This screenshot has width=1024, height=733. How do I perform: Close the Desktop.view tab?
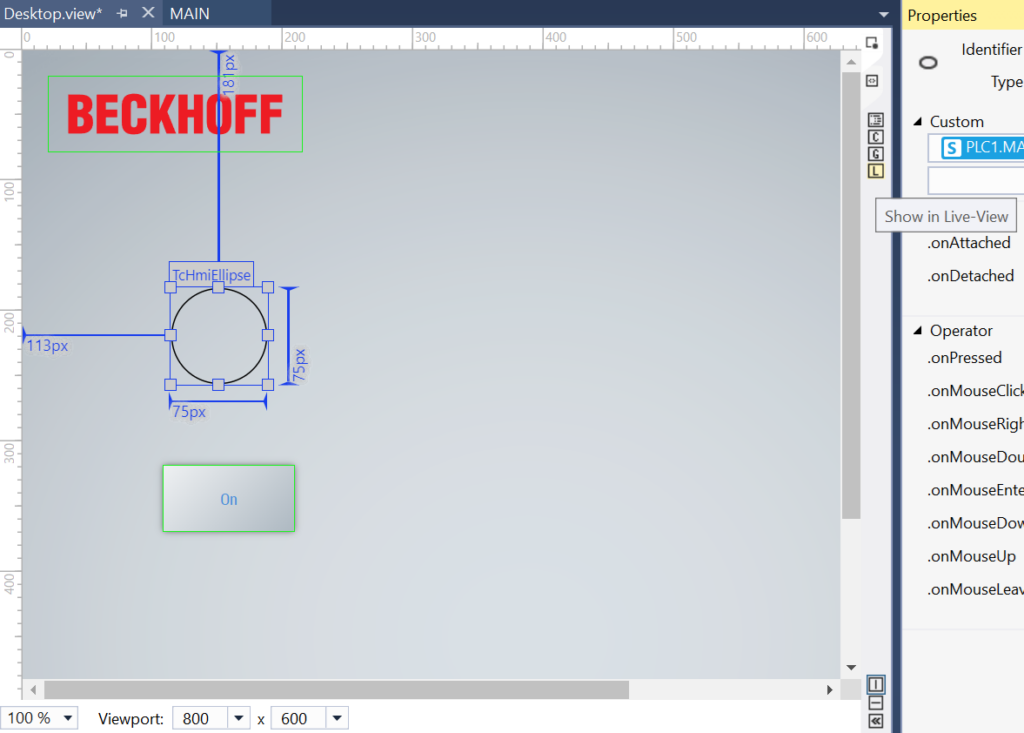coord(148,12)
